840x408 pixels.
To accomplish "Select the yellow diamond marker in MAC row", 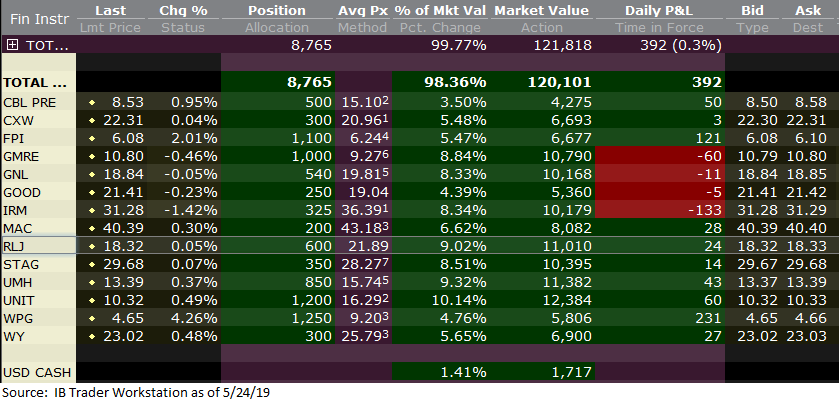I will [x=91, y=228].
